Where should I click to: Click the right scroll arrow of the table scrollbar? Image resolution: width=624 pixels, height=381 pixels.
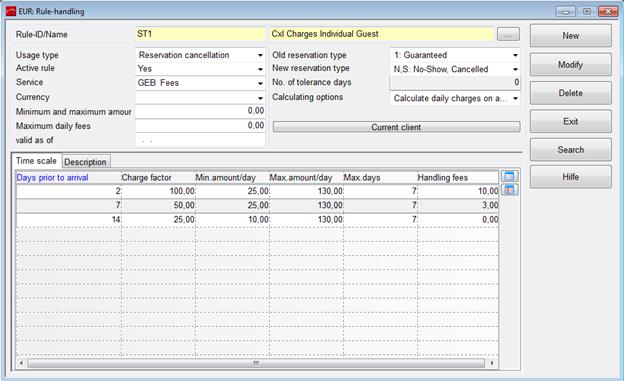pos(492,363)
